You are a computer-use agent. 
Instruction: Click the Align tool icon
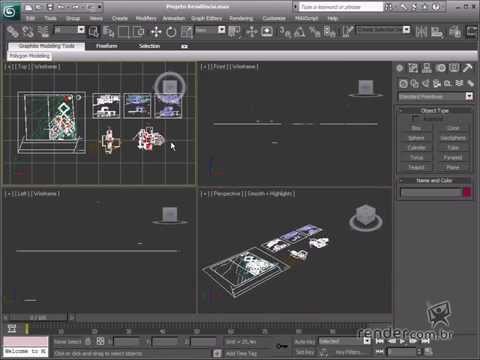[x=437, y=32]
